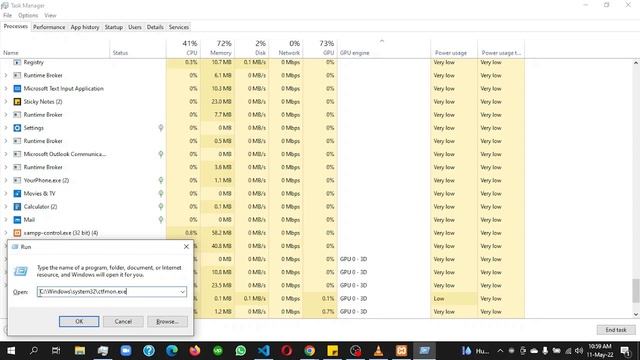Click the vertical scrollbar thumb in the process list
The image size is (640, 360).
636,291
